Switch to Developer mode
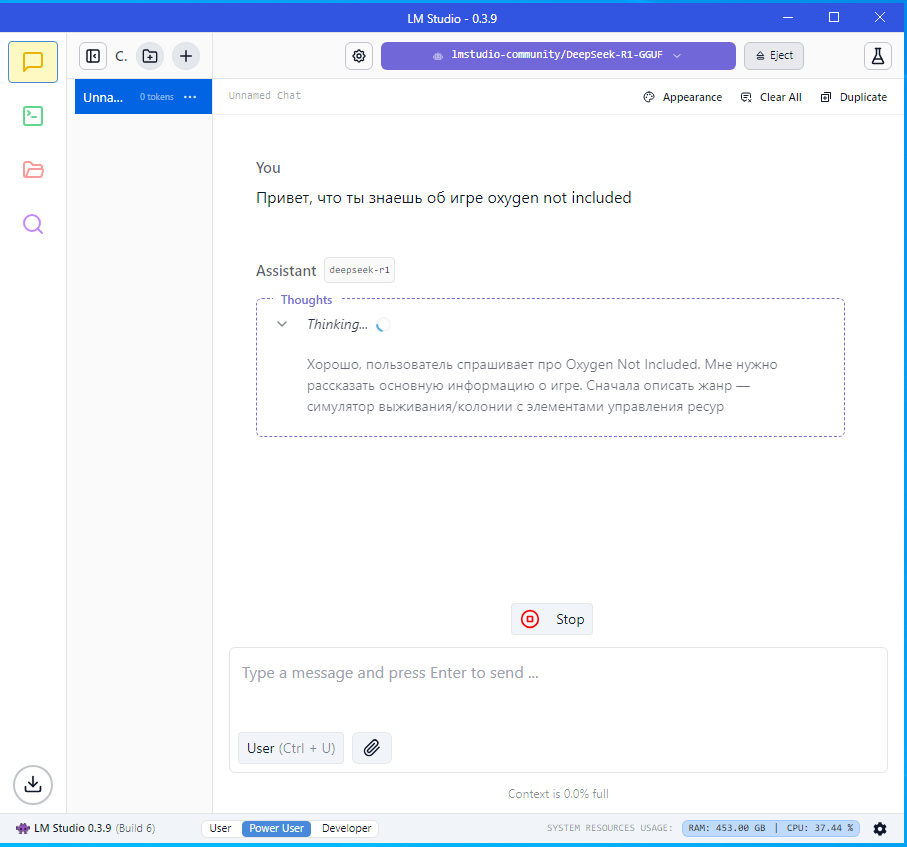The width and height of the screenshot is (907, 847). [346, 828]
